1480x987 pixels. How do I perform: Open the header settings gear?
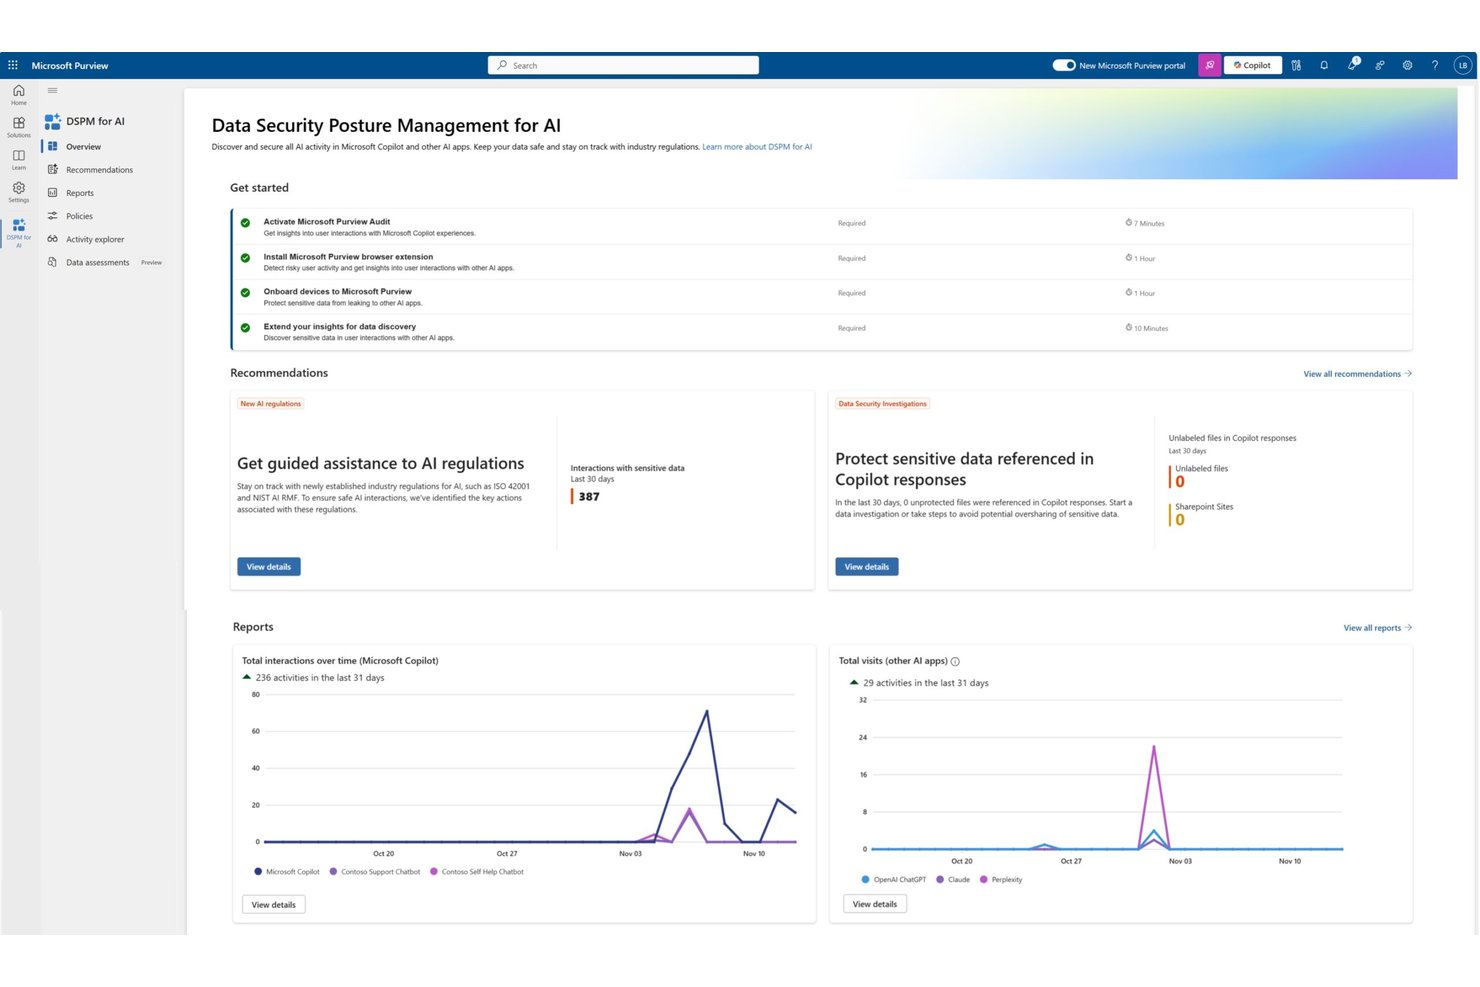1407,65
